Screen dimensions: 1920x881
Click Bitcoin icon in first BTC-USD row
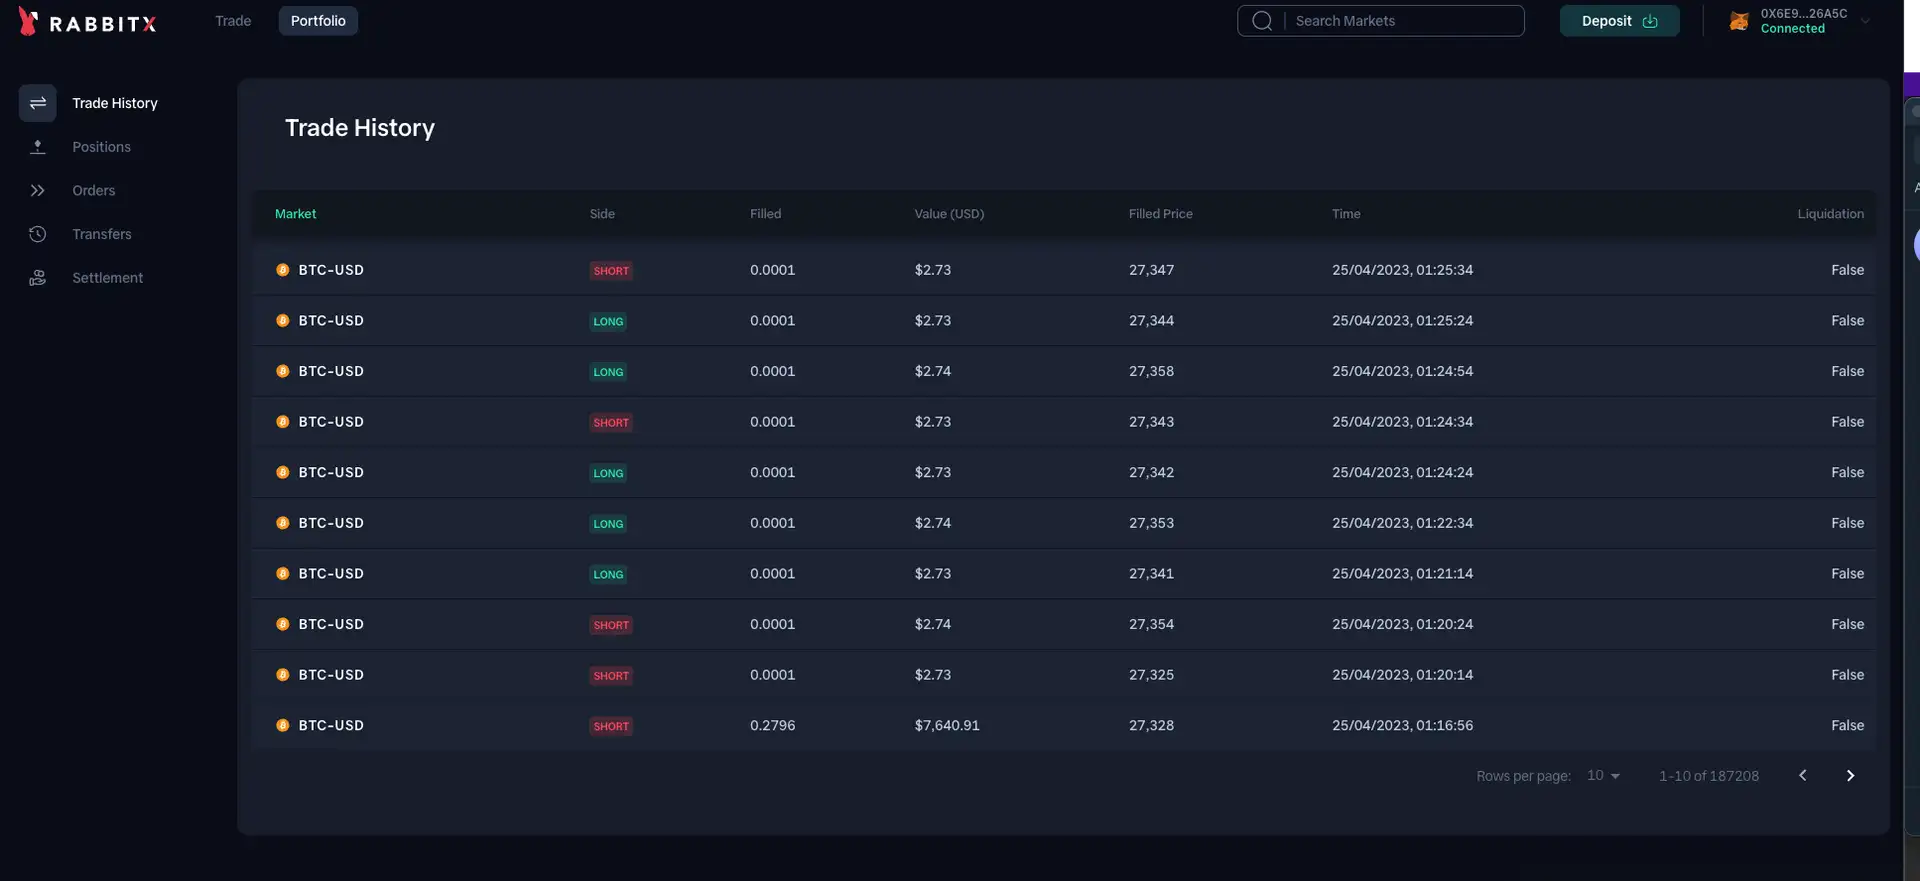point(283,270)
